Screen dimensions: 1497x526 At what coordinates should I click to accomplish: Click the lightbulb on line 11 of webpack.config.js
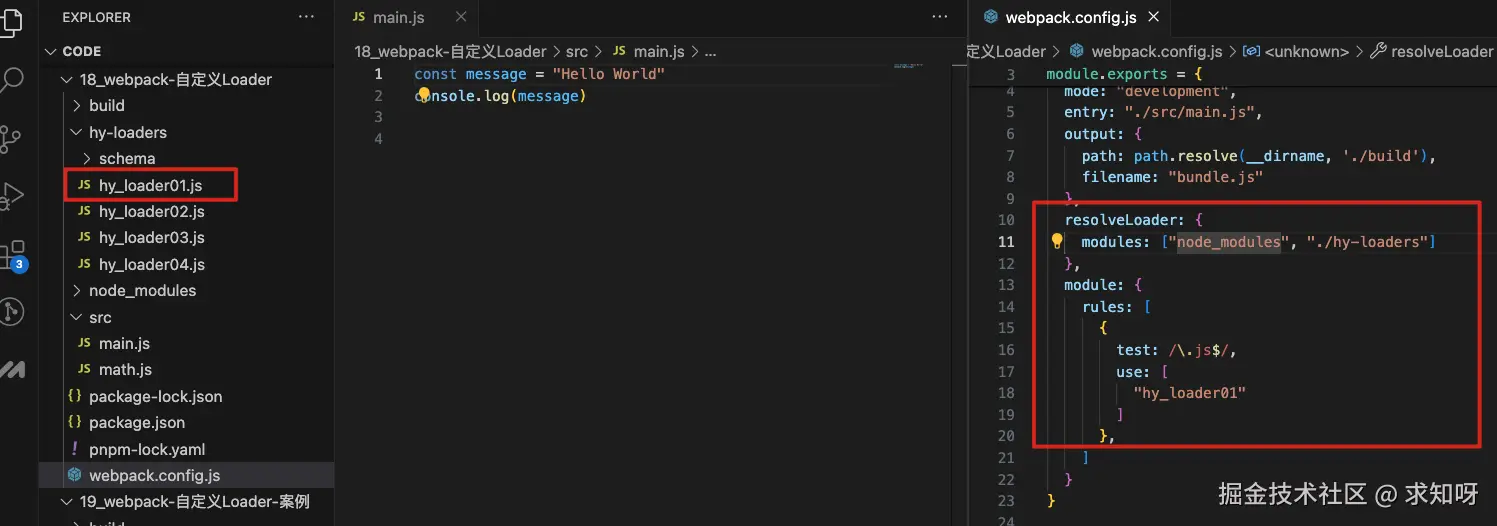pos(1057,241)
